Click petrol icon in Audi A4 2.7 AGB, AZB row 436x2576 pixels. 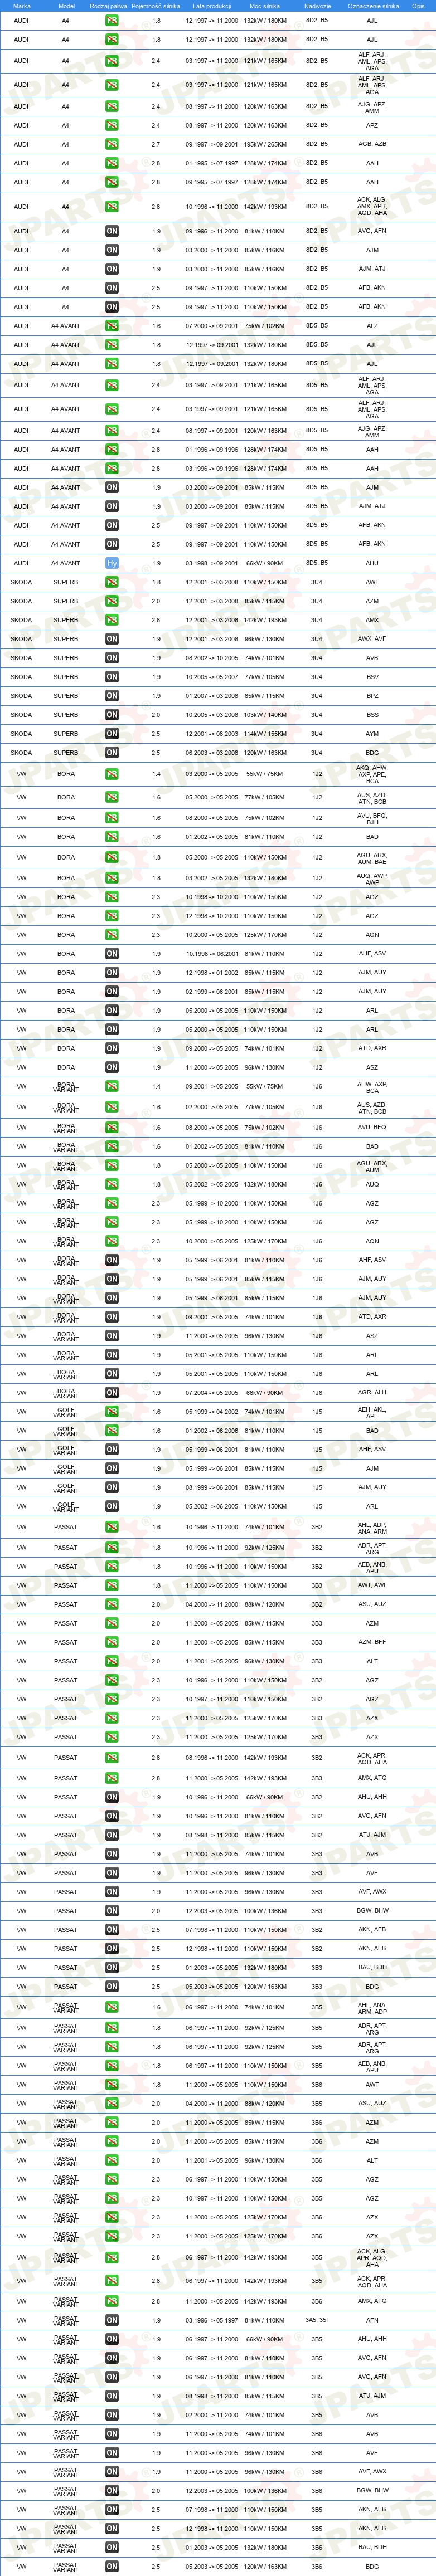[x=112, y=144]
